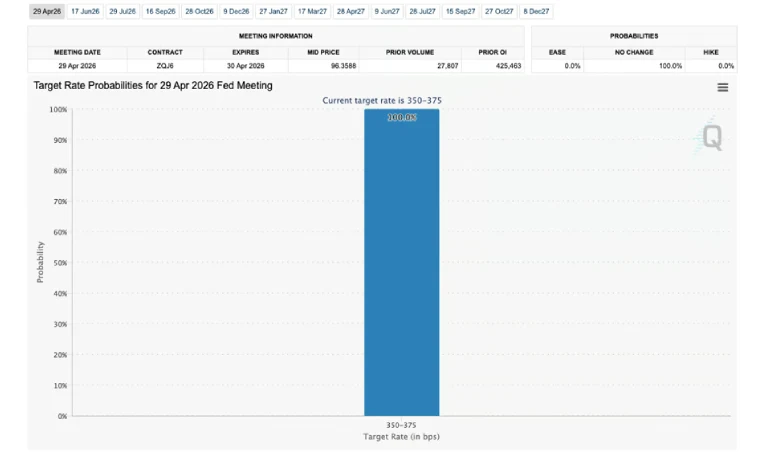Click the Target Rate Probabilities chart title
The image size is (765, 452).
[x=153, y=86]
